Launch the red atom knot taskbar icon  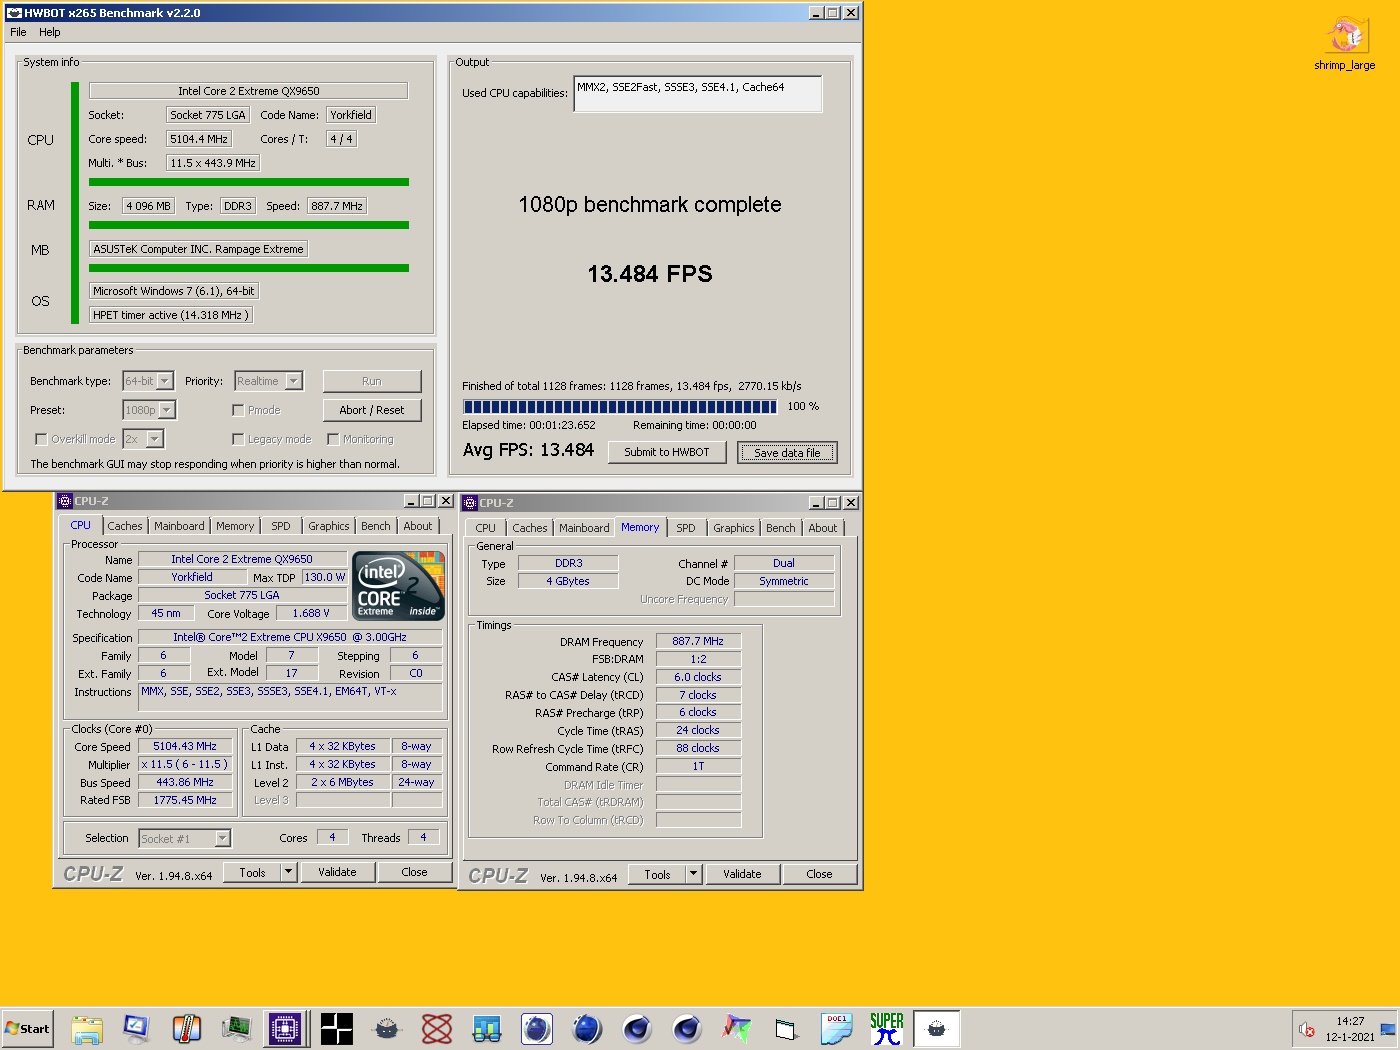click(437, 1029)
